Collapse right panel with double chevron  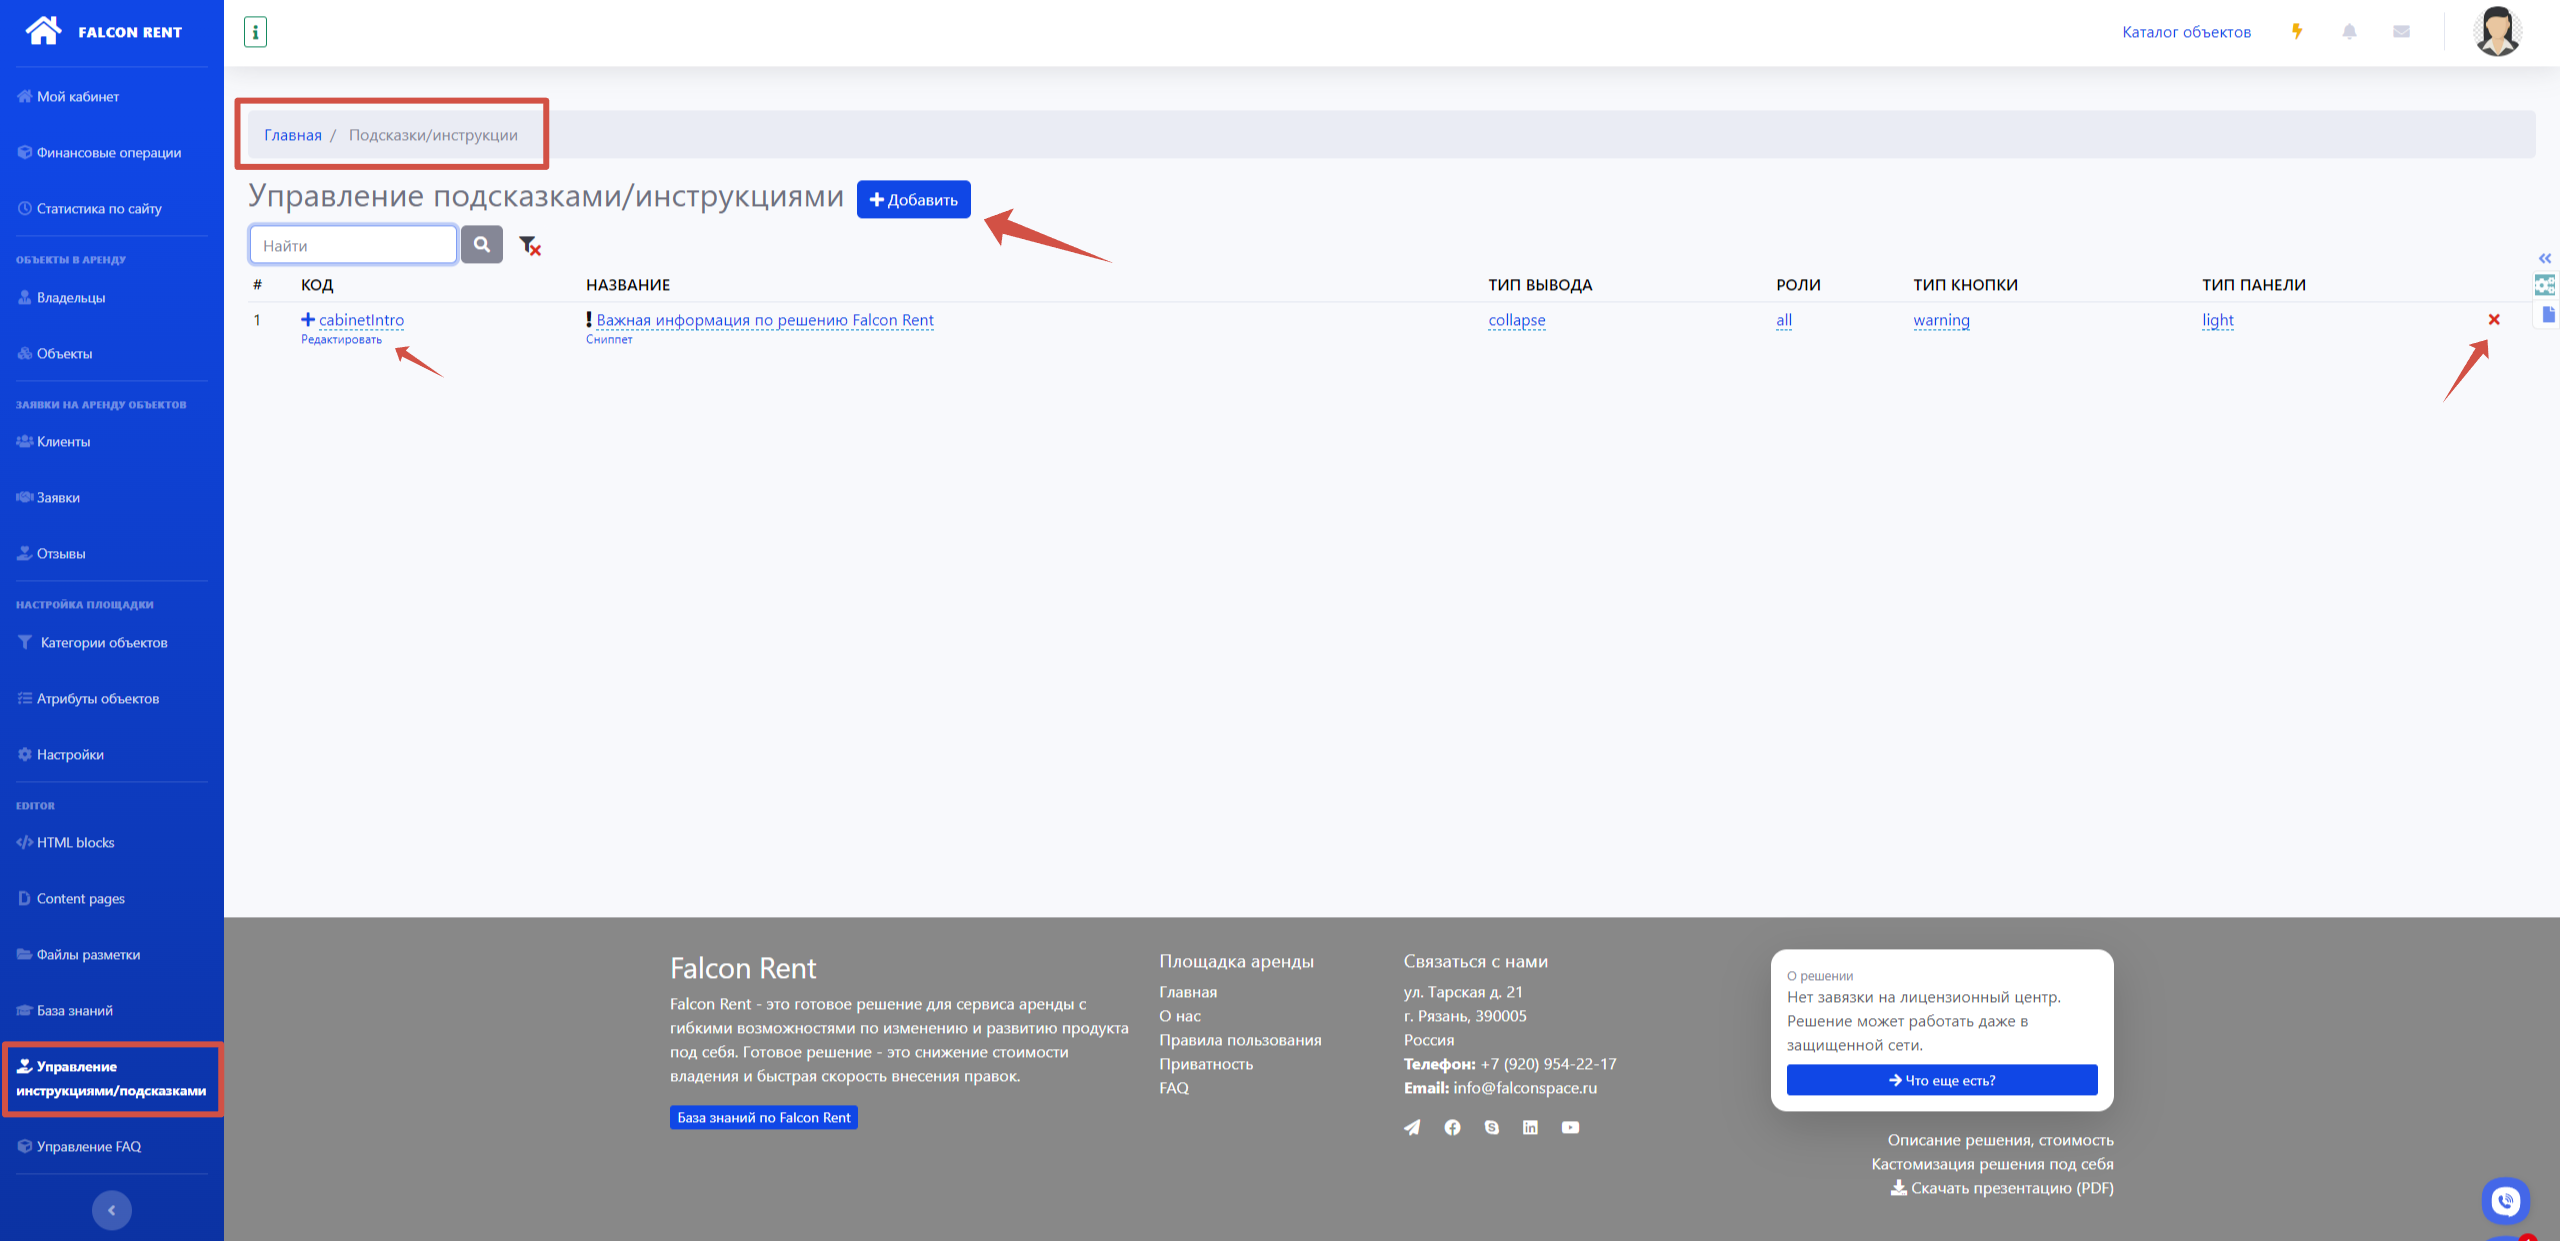click(x=2545, y=259)
